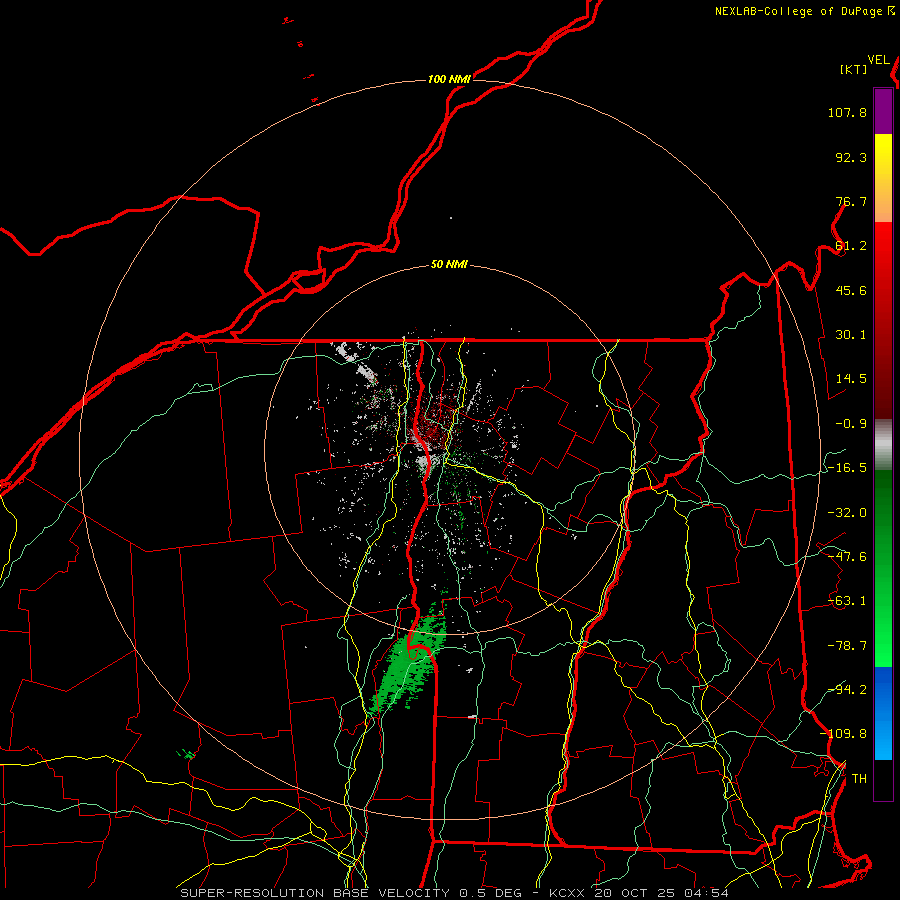The width and height of the screenshot is (900, 900).
Task: Select the -0.9 legend value
Action: click(x=851, y=424)
